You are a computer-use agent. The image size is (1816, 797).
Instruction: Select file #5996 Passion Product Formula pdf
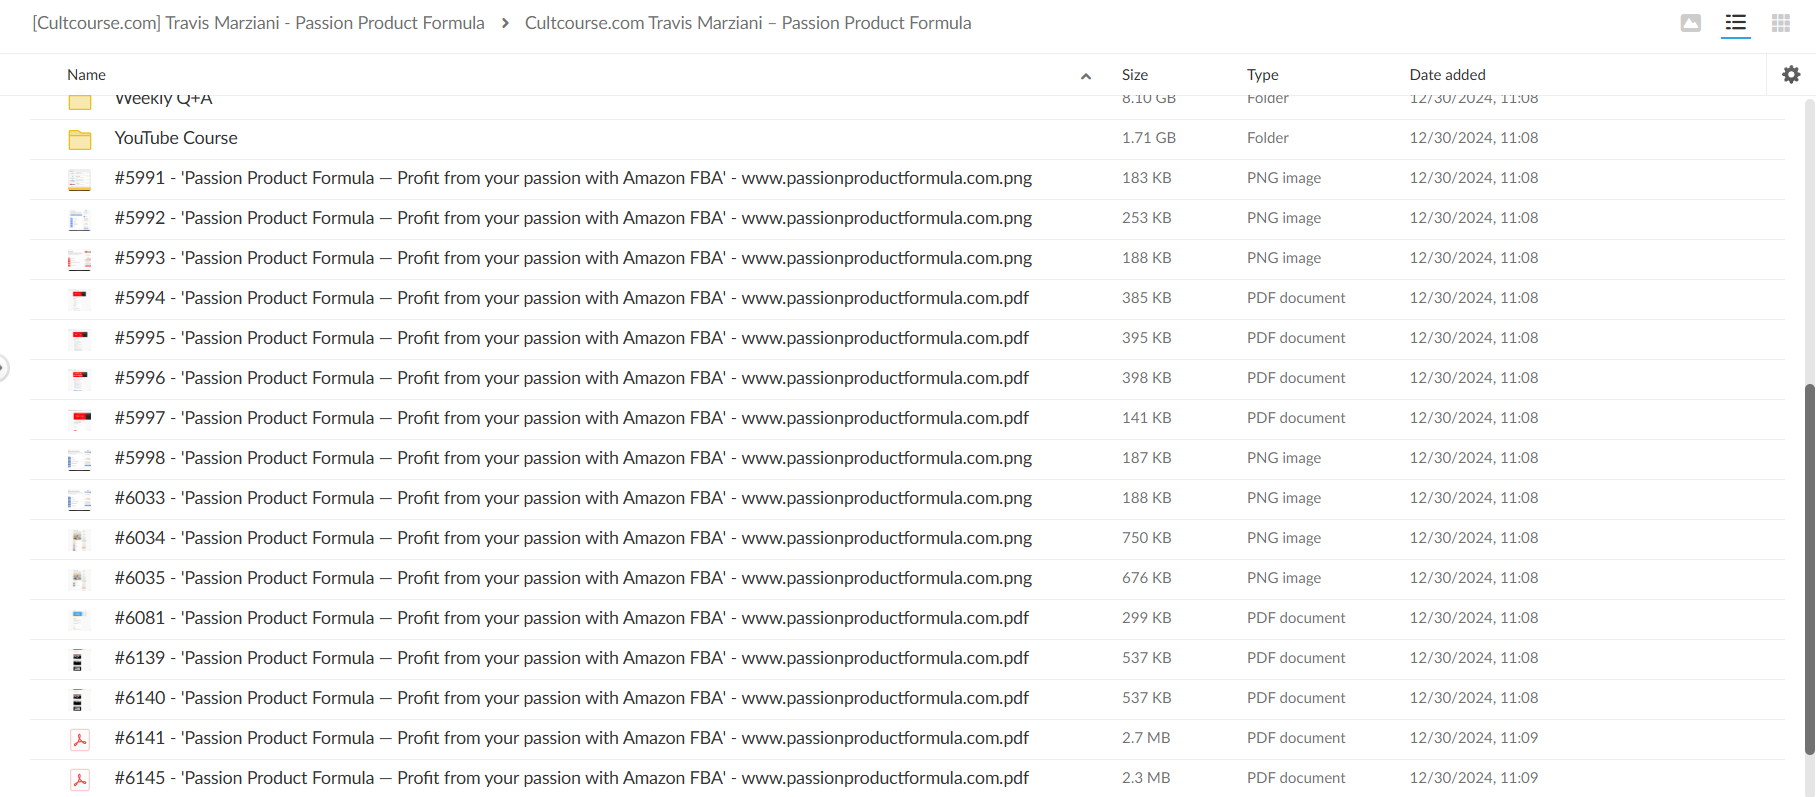point(572,378)
